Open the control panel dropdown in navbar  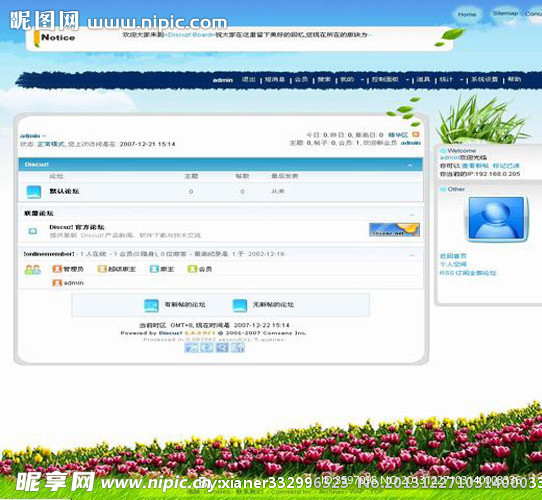(x=390, y=80)
